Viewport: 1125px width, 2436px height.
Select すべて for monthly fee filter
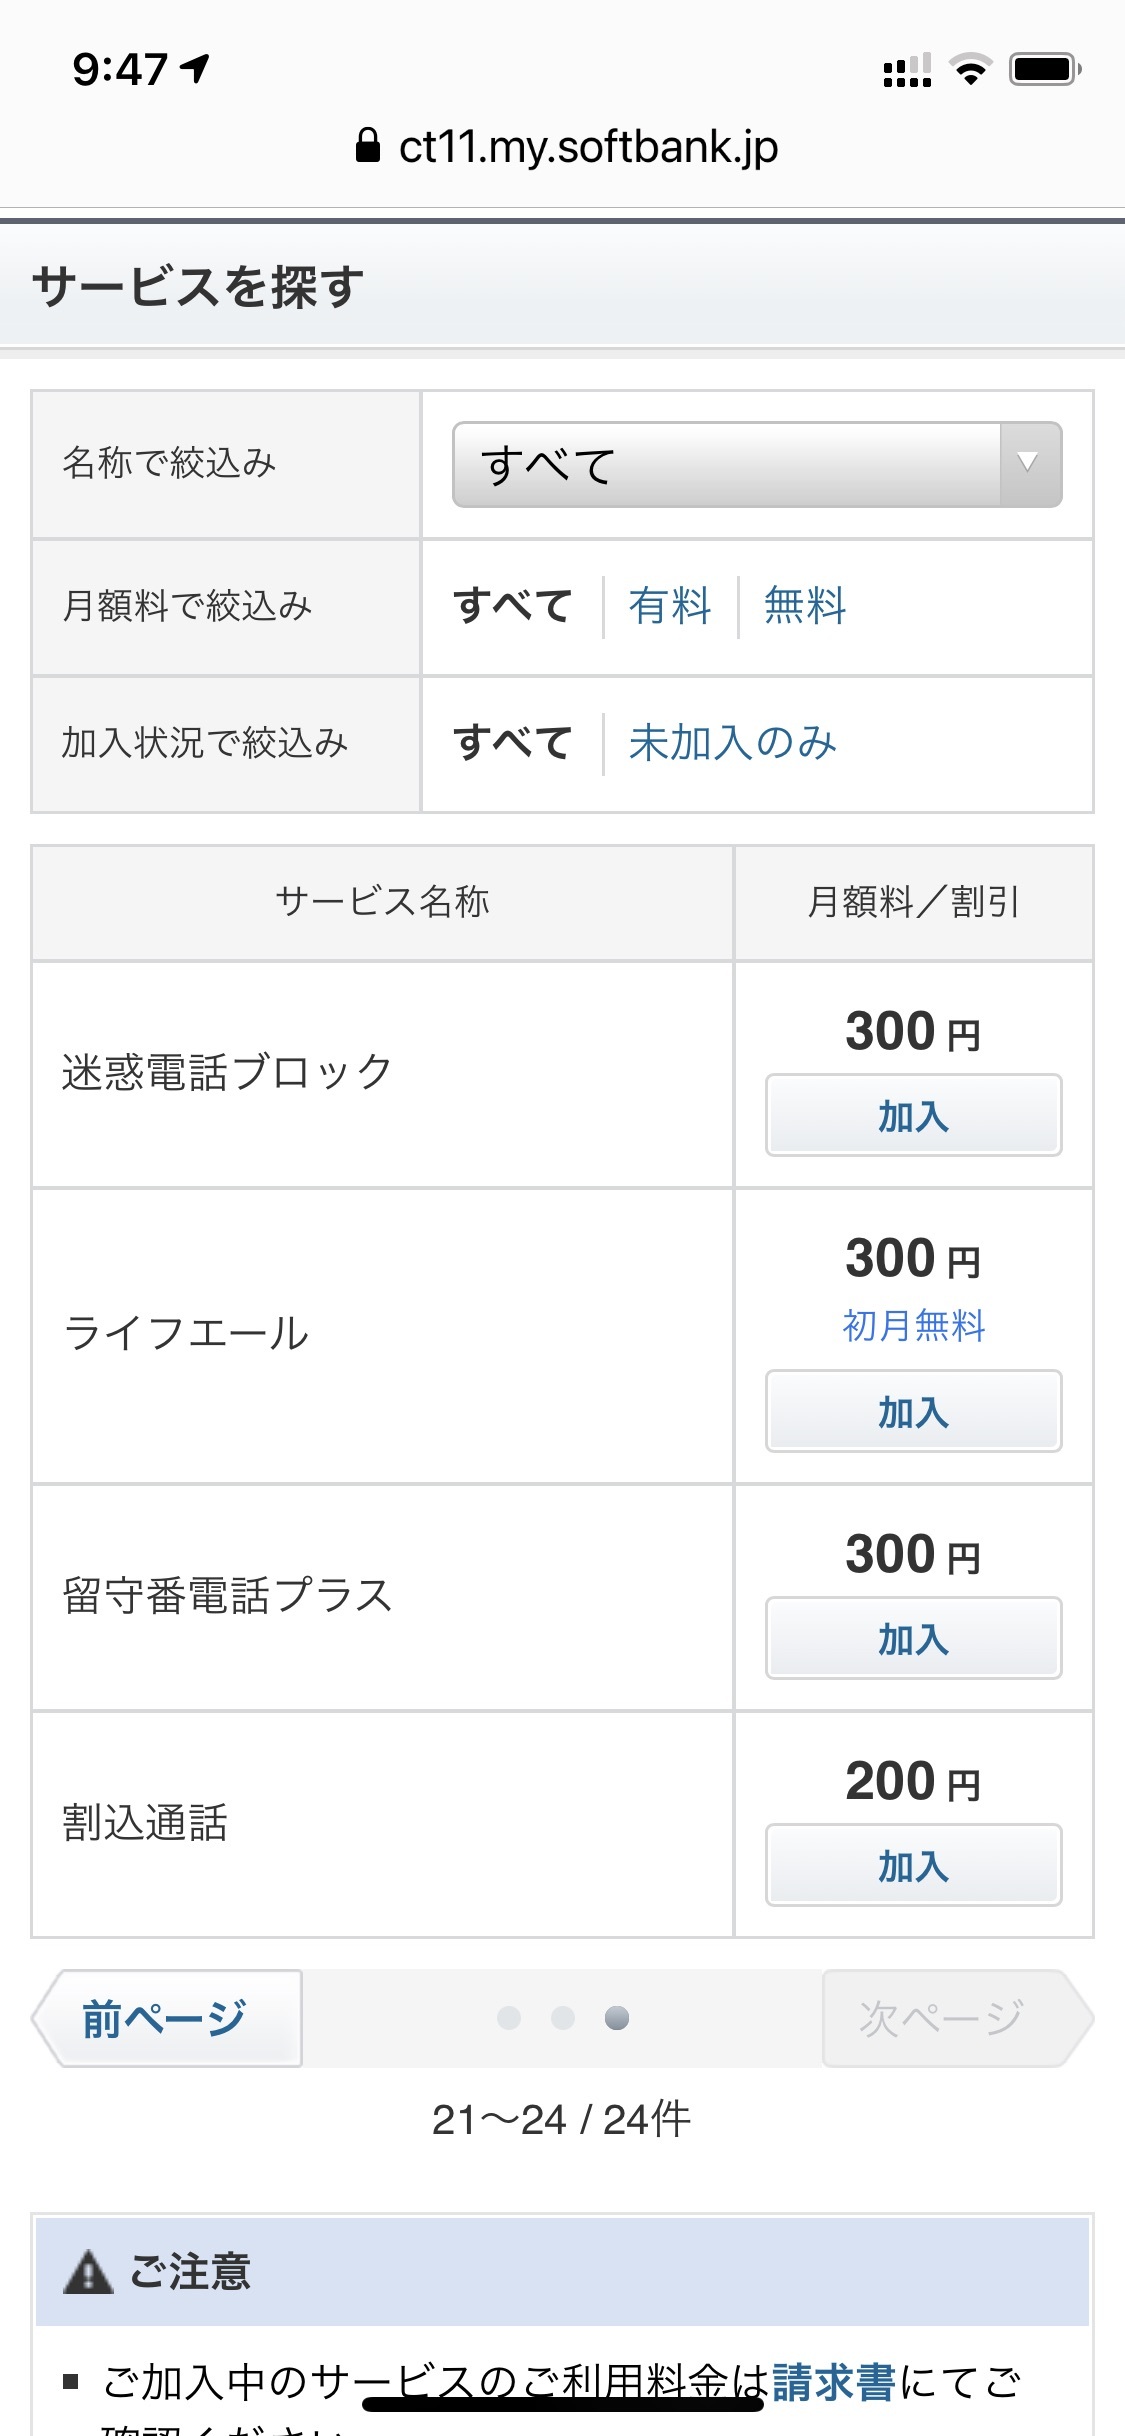(x=512, y=606)
